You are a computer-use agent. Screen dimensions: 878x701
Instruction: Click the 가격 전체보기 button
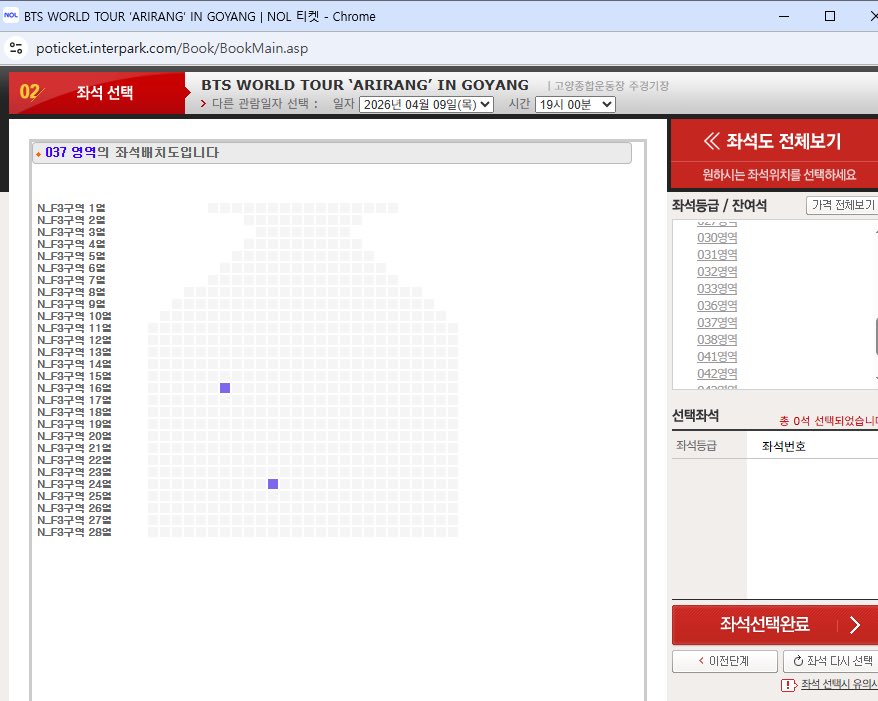click(x=843, y=205)
